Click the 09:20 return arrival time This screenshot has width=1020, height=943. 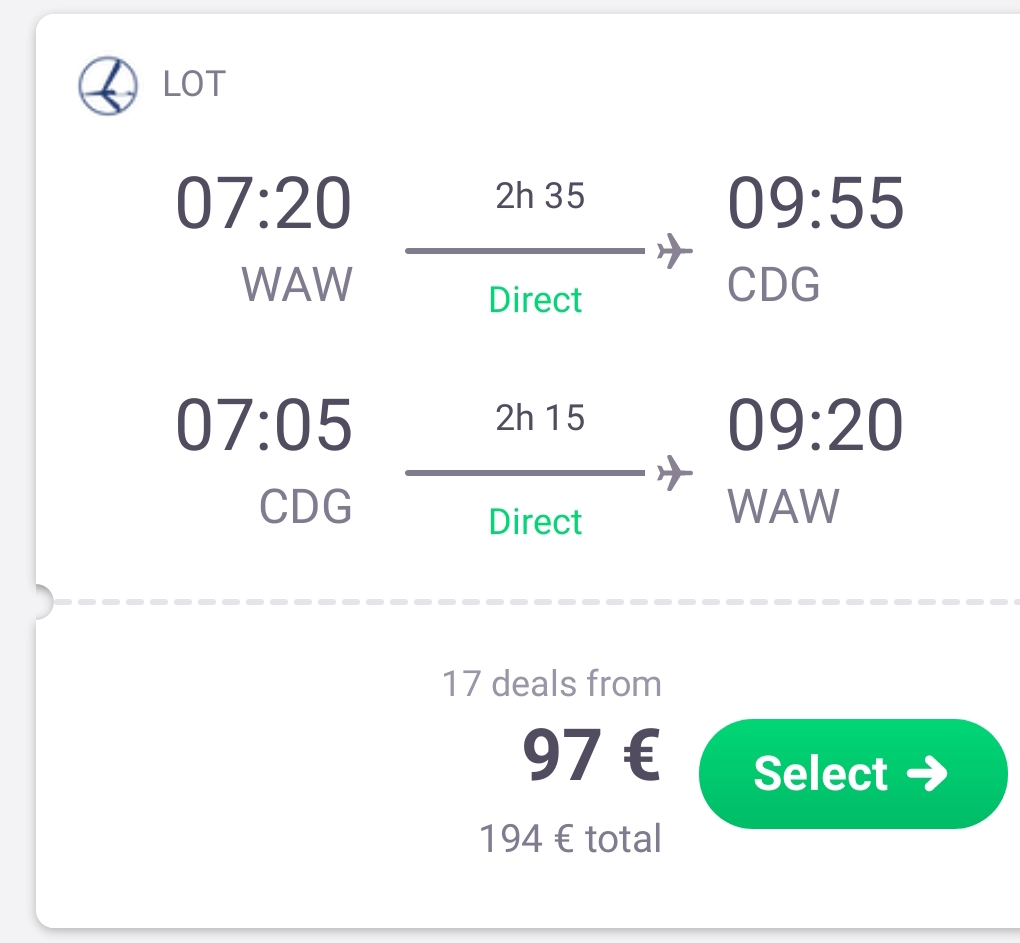[x=815, y=425]
